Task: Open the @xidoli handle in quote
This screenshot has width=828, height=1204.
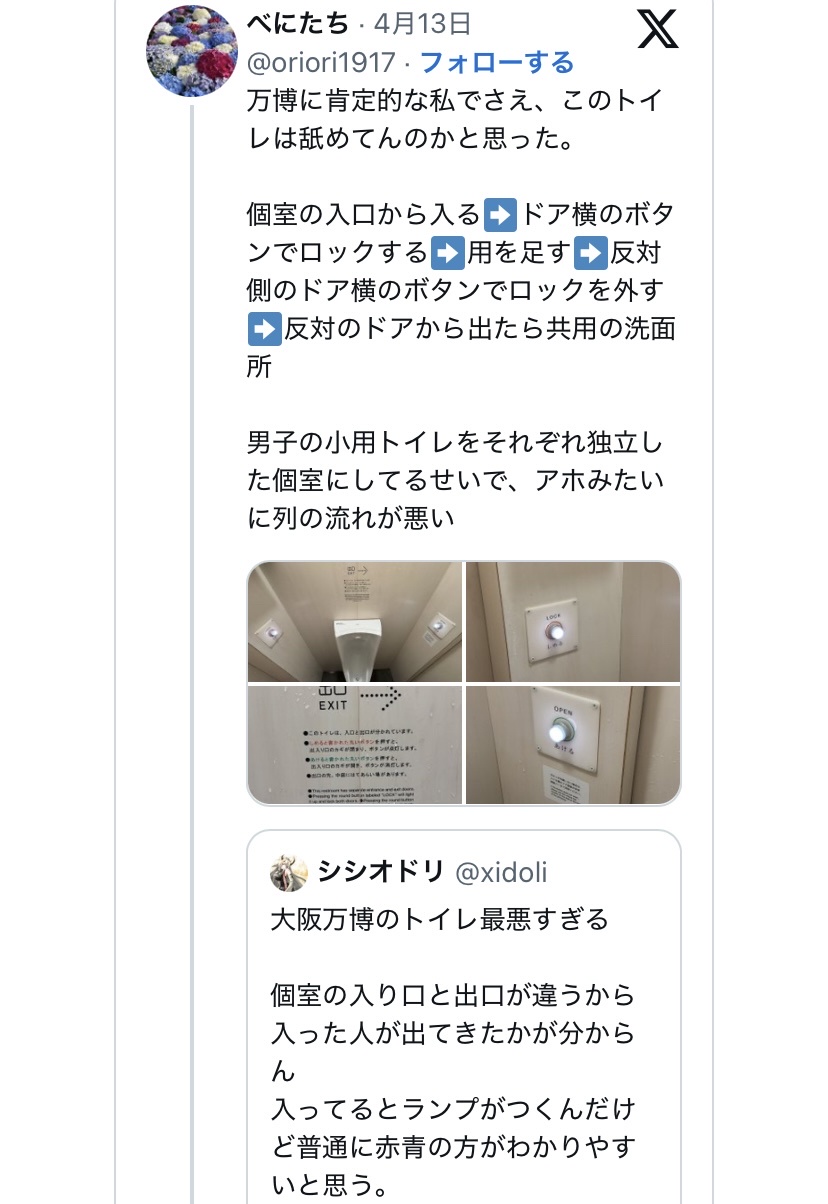Action: pos(501,872)
